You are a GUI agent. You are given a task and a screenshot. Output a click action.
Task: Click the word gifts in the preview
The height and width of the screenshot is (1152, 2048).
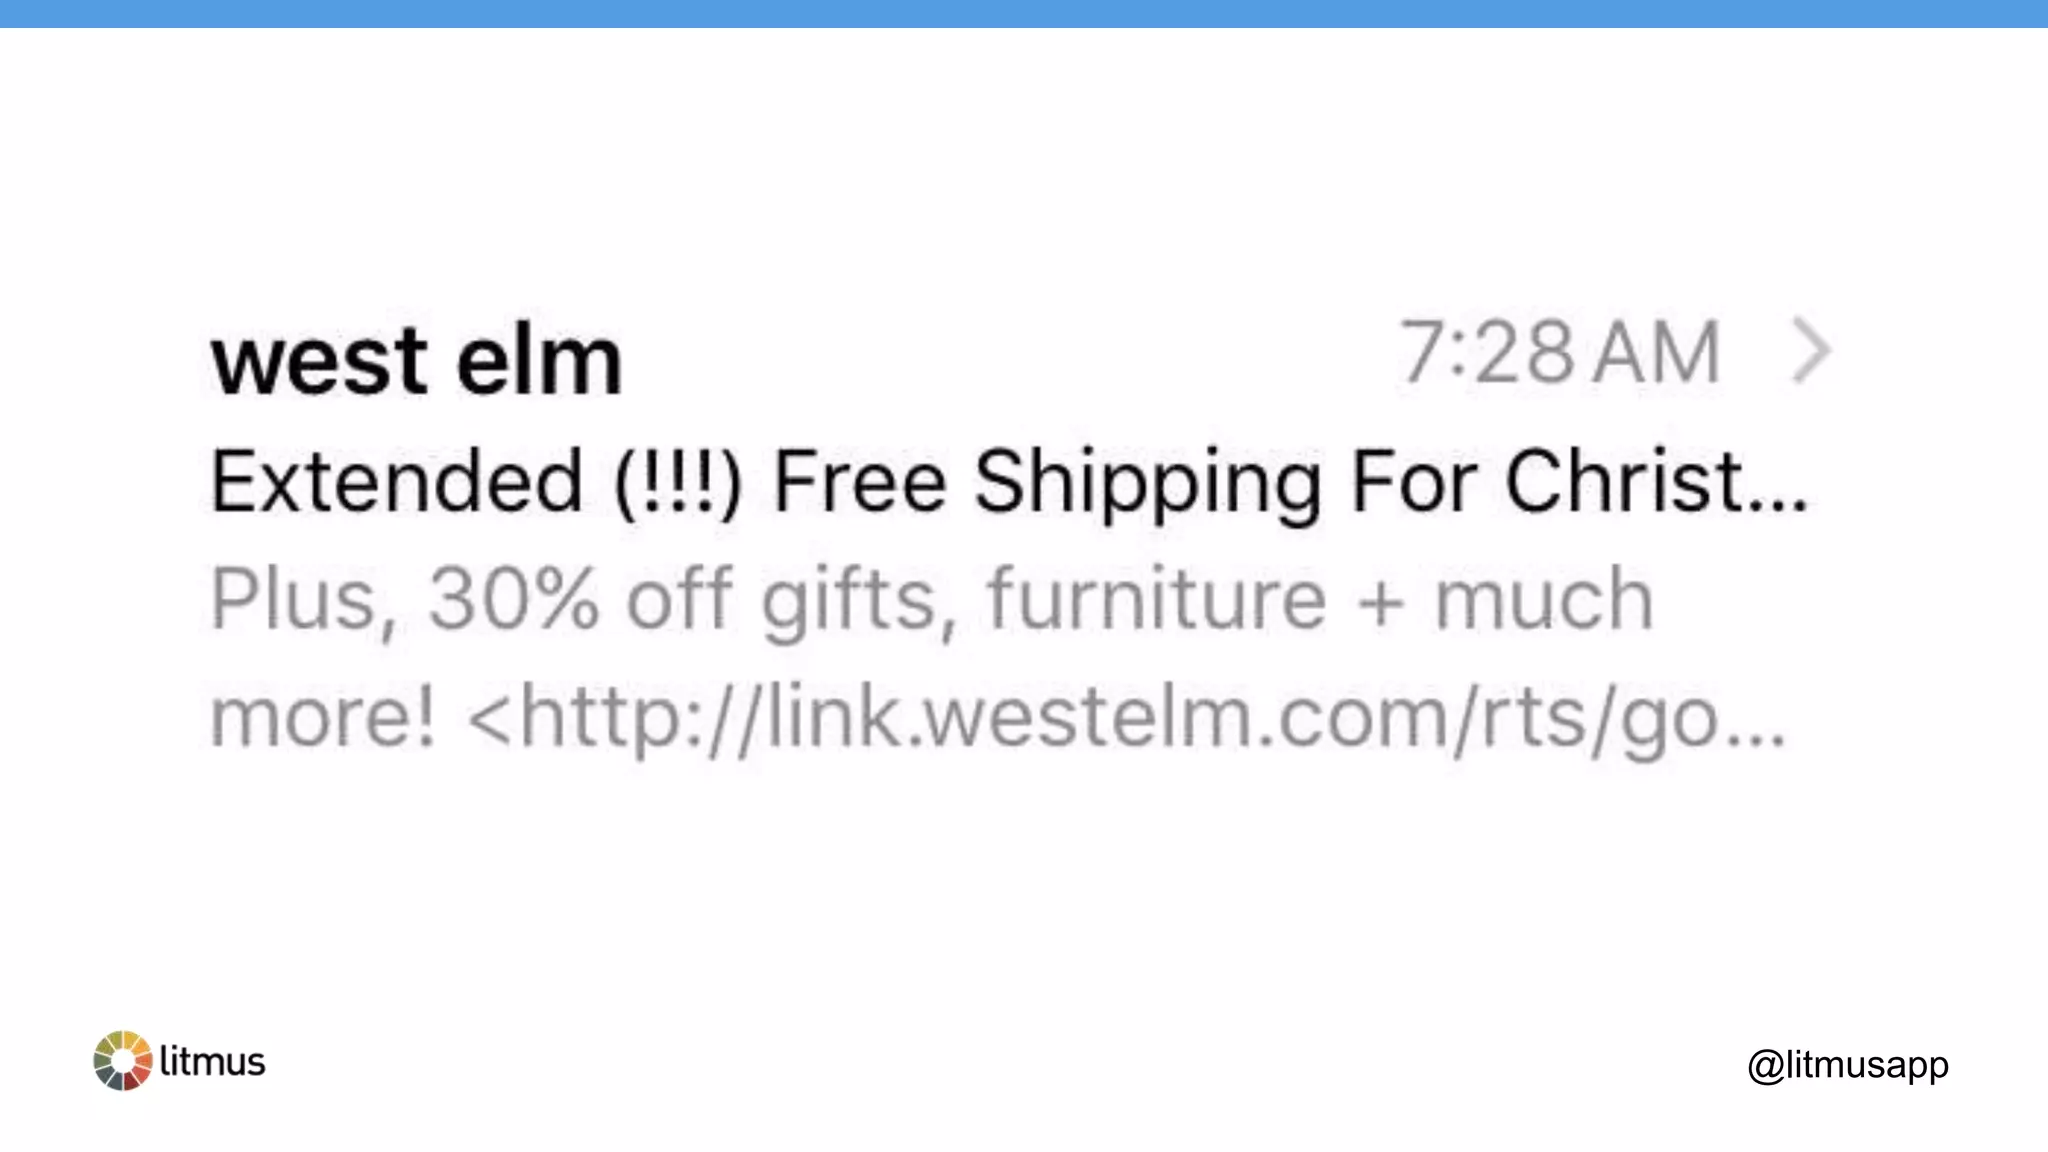click(x=849, y=599)
